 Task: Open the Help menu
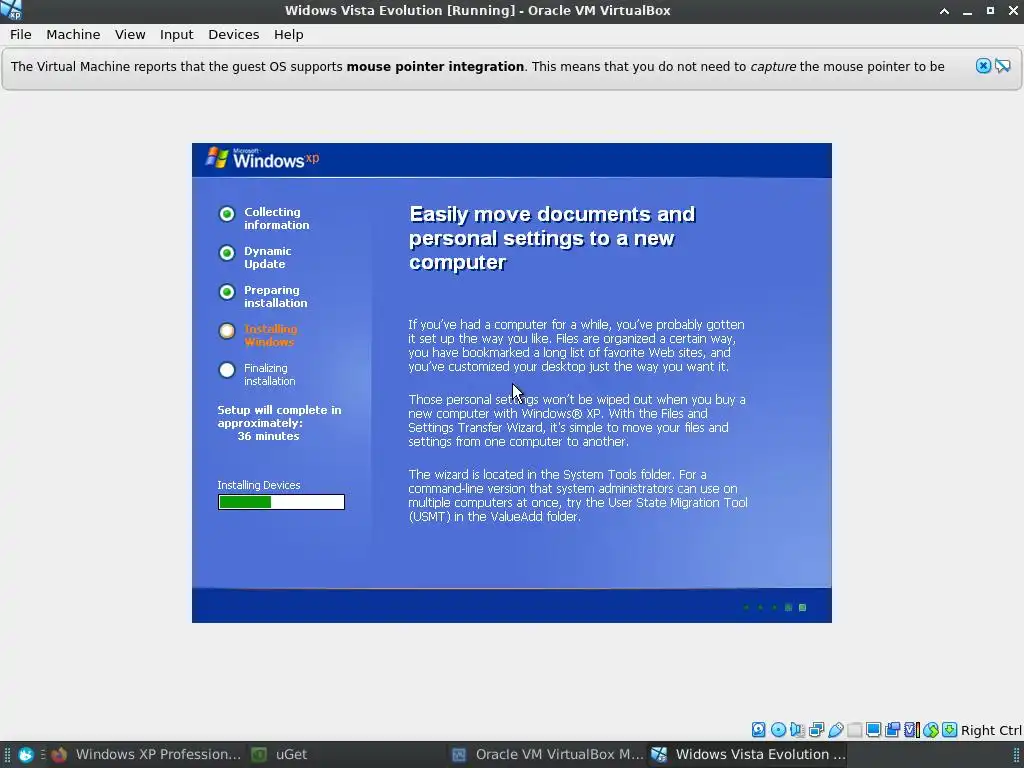(x=288, y=35)
